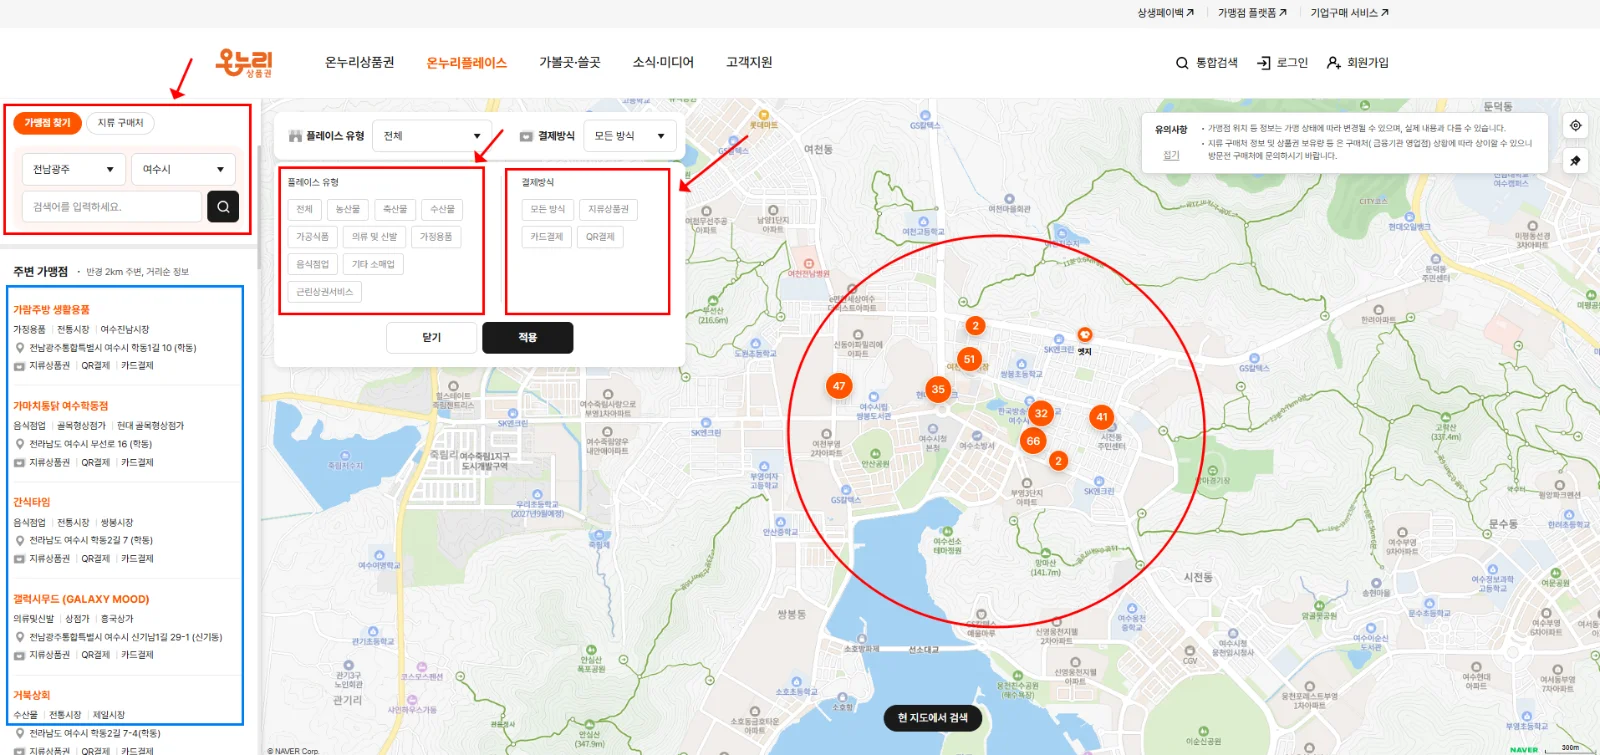This screenshot has width=1600, height=755.
Task: Open the 온누리상품권 menu
Action: tap(360, 63)
